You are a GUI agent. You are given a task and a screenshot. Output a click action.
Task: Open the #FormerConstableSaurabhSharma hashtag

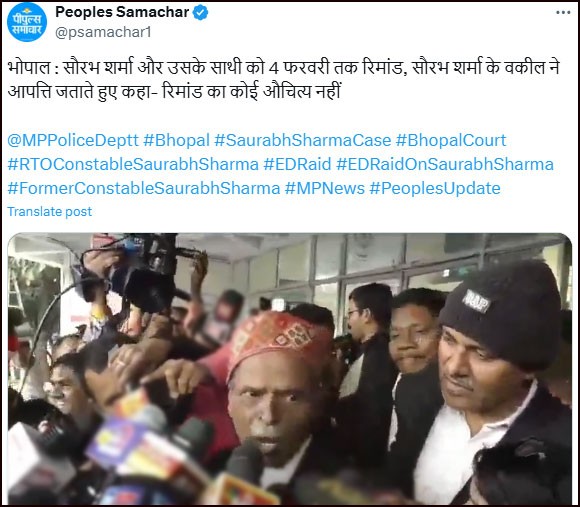tap(144, 189)
